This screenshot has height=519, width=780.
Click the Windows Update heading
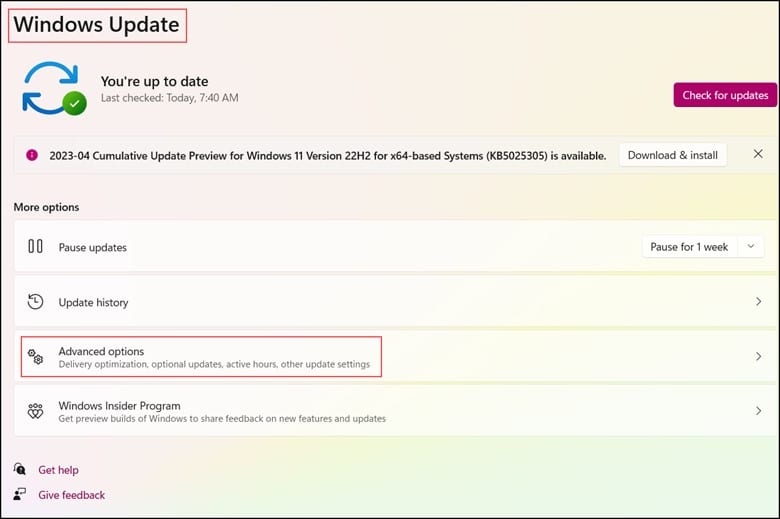97,24
